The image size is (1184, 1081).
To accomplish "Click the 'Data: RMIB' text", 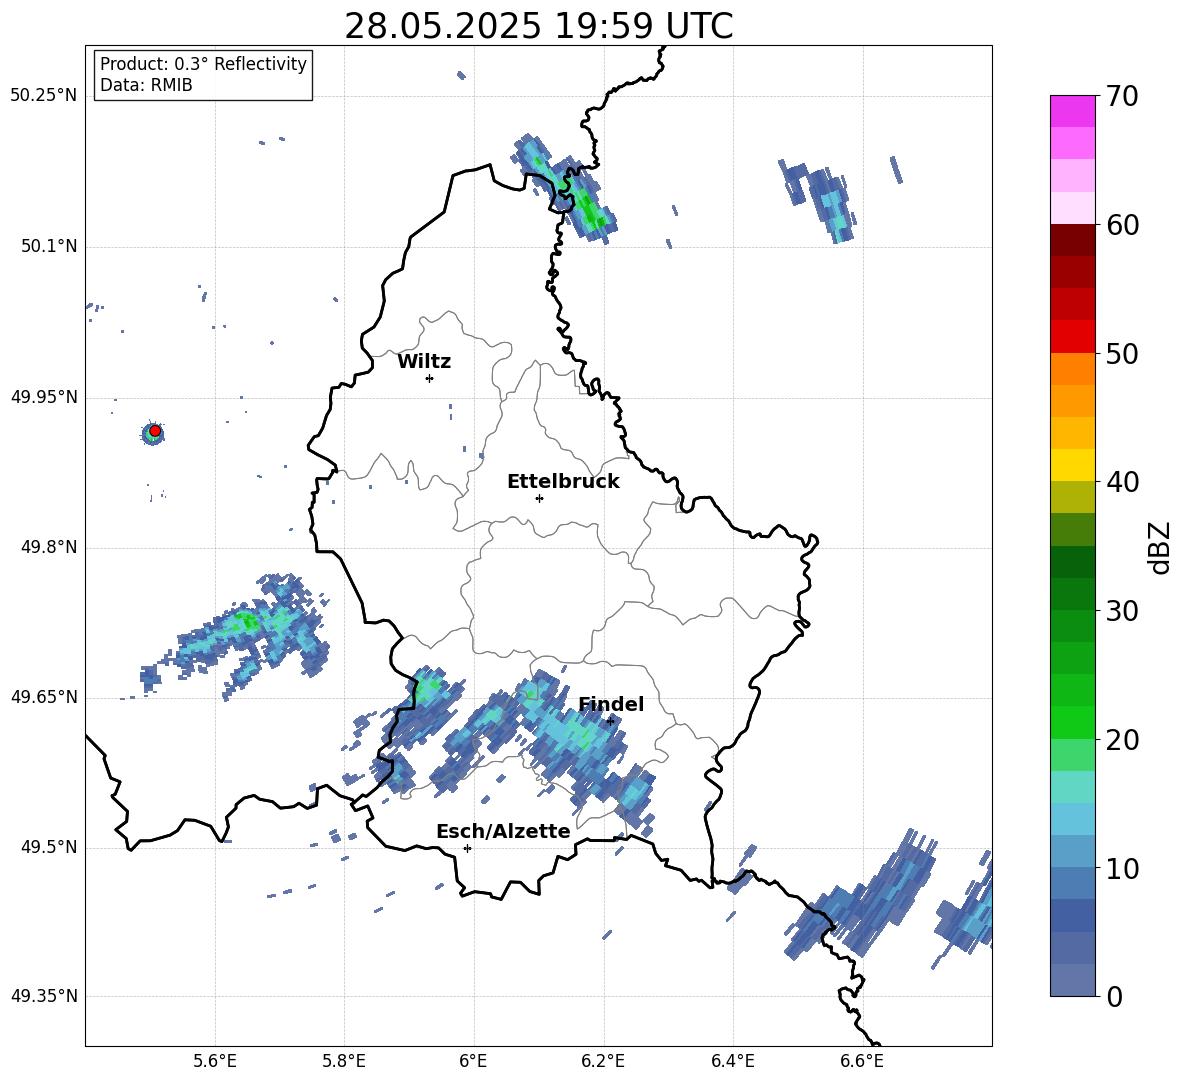I will 146,85.
